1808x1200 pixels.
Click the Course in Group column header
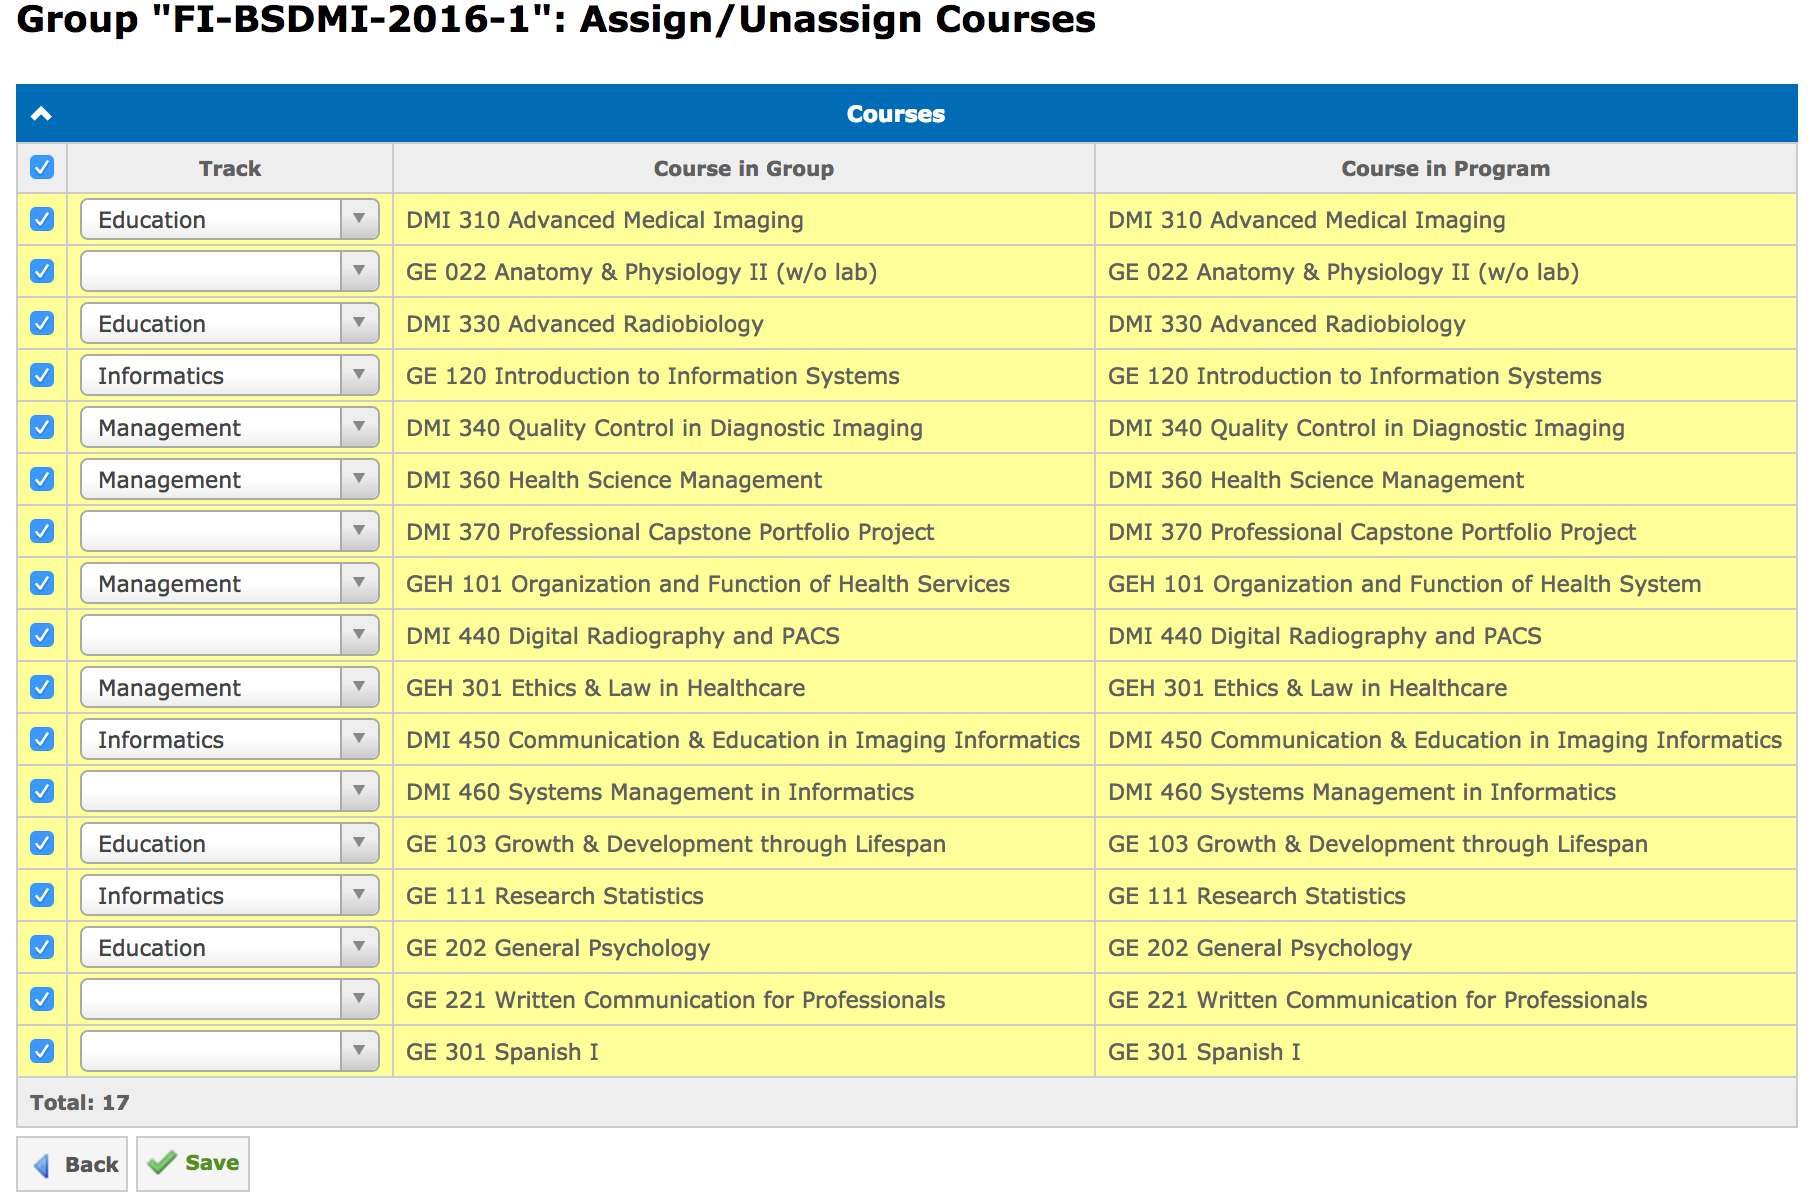[744, 168]
